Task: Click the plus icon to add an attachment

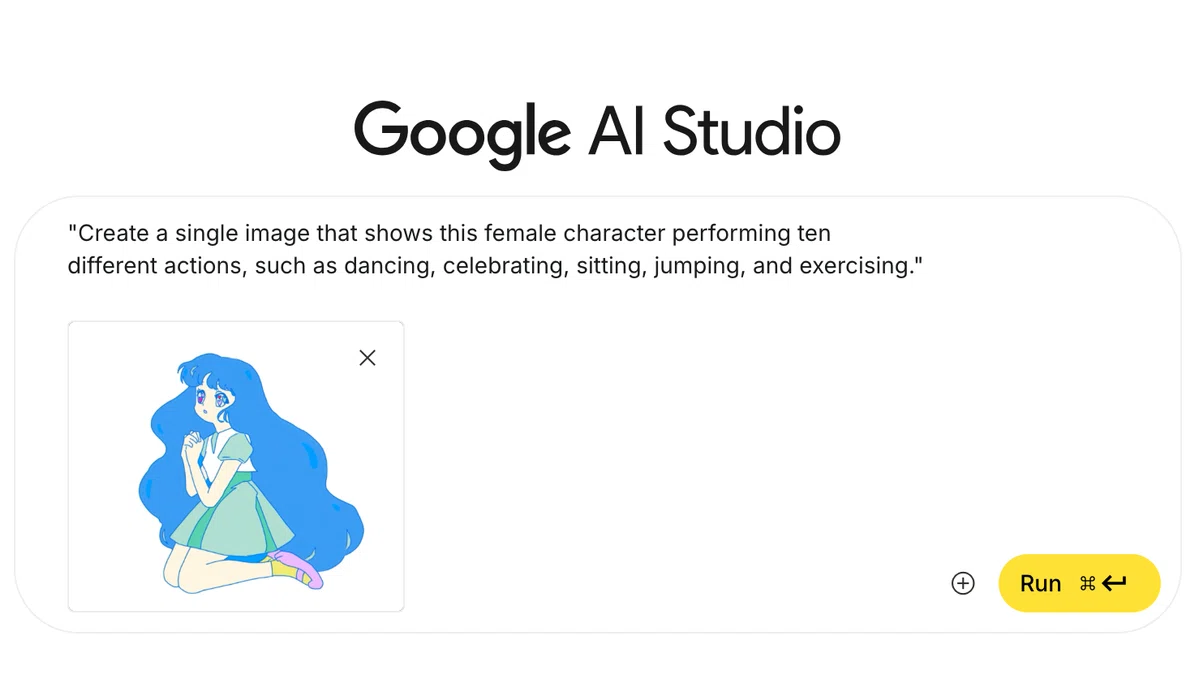Action: [962, 584]
